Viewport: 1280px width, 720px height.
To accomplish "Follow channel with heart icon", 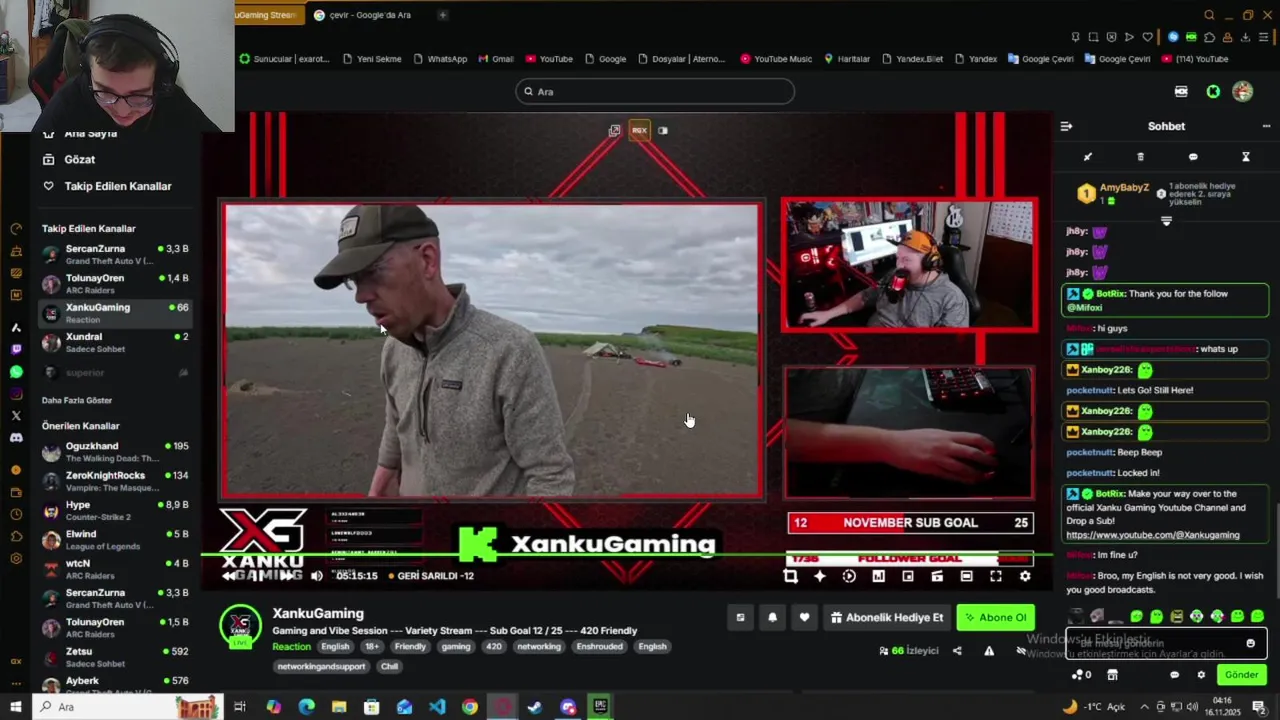I will click(804, 617).
